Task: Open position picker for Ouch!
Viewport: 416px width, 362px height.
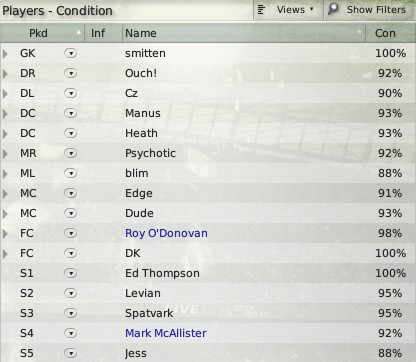Action: (71, 73)
